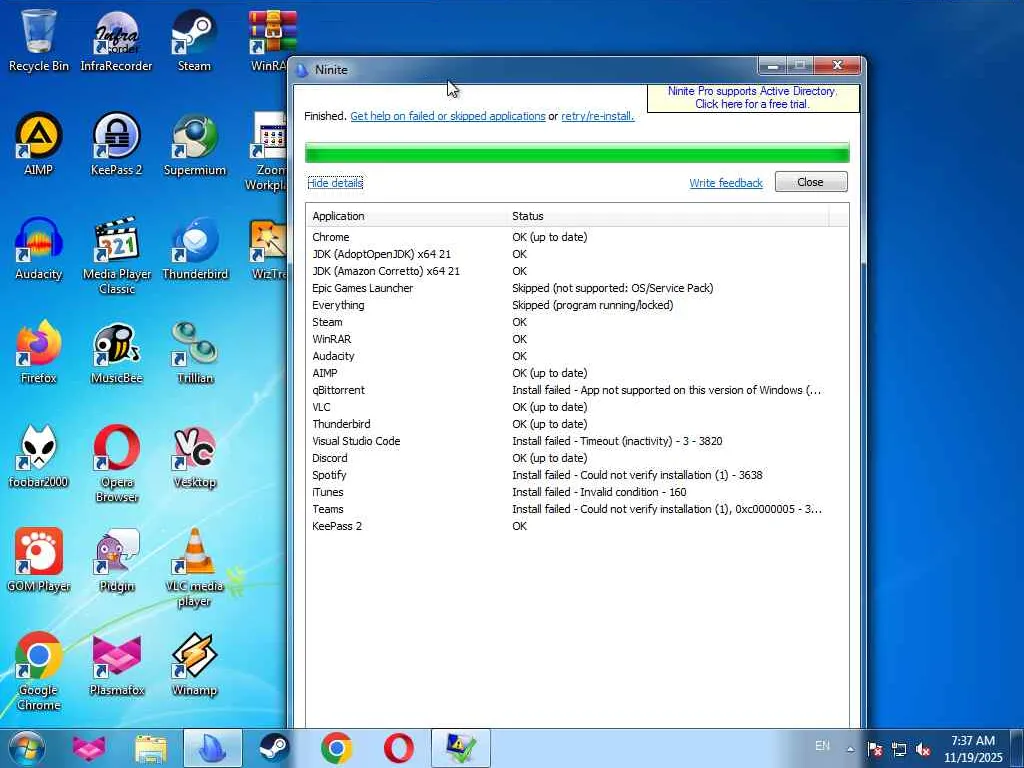Select the qBittorrent row
Viewport: 1024px width, 768px height.
click(x=577, y=390)
